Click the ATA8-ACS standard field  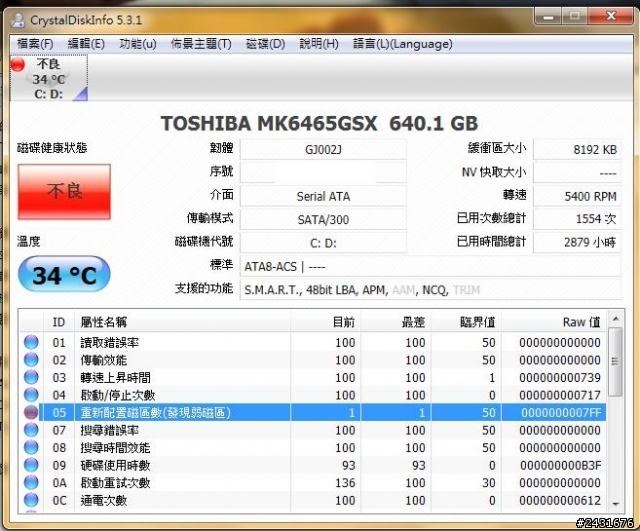431,267
